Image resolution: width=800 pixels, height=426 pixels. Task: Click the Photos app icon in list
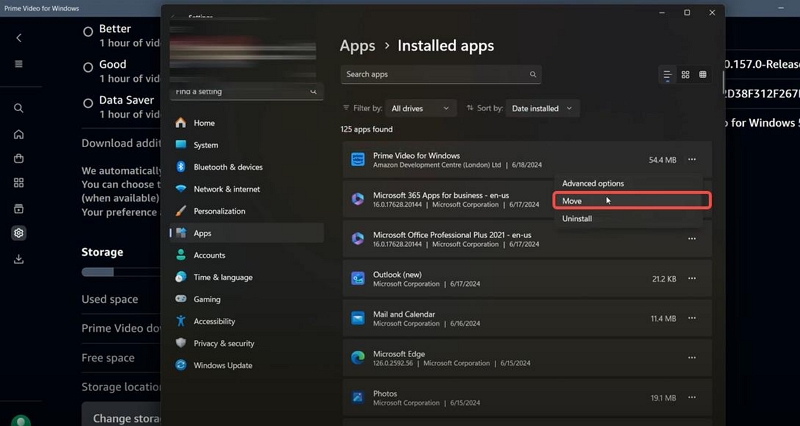point(358,397)
